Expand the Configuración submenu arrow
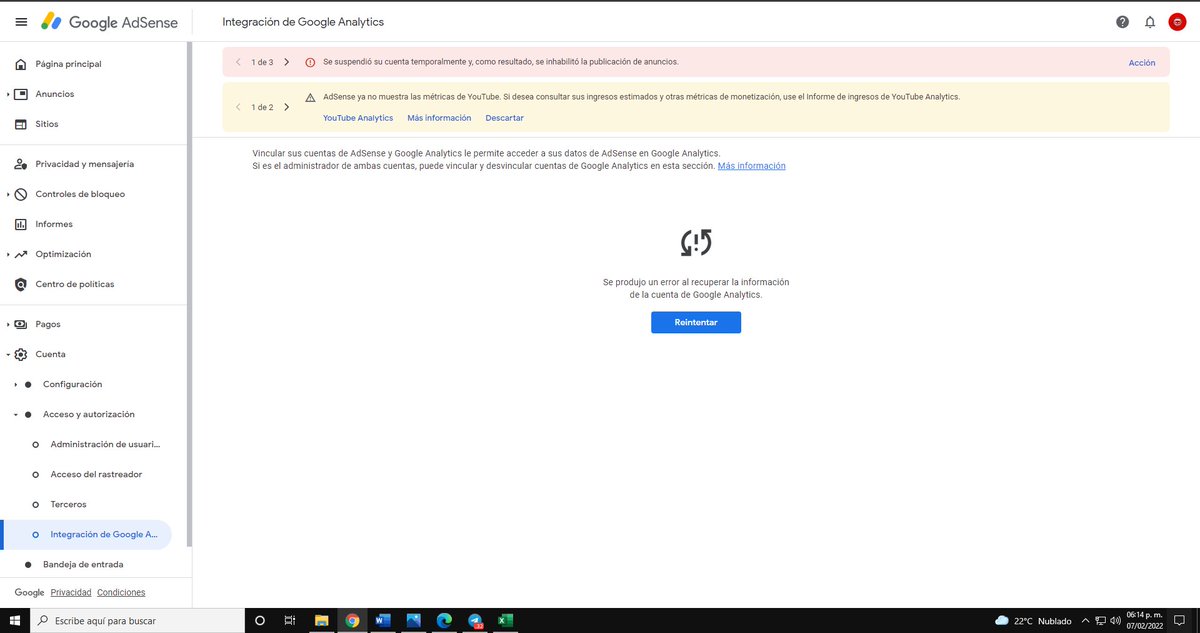The image size is (1200, 633). (x=15, y=384)
